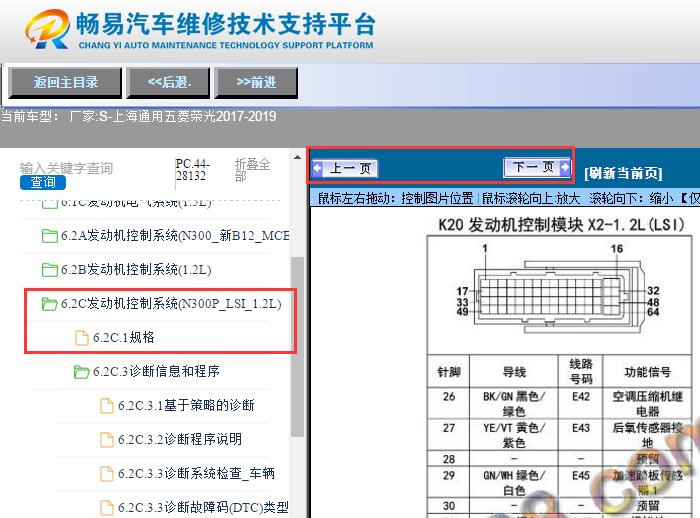This screenshot has width=700, height=518.
Task: Go forward with the >>前进 button
Action: [256, 82]
